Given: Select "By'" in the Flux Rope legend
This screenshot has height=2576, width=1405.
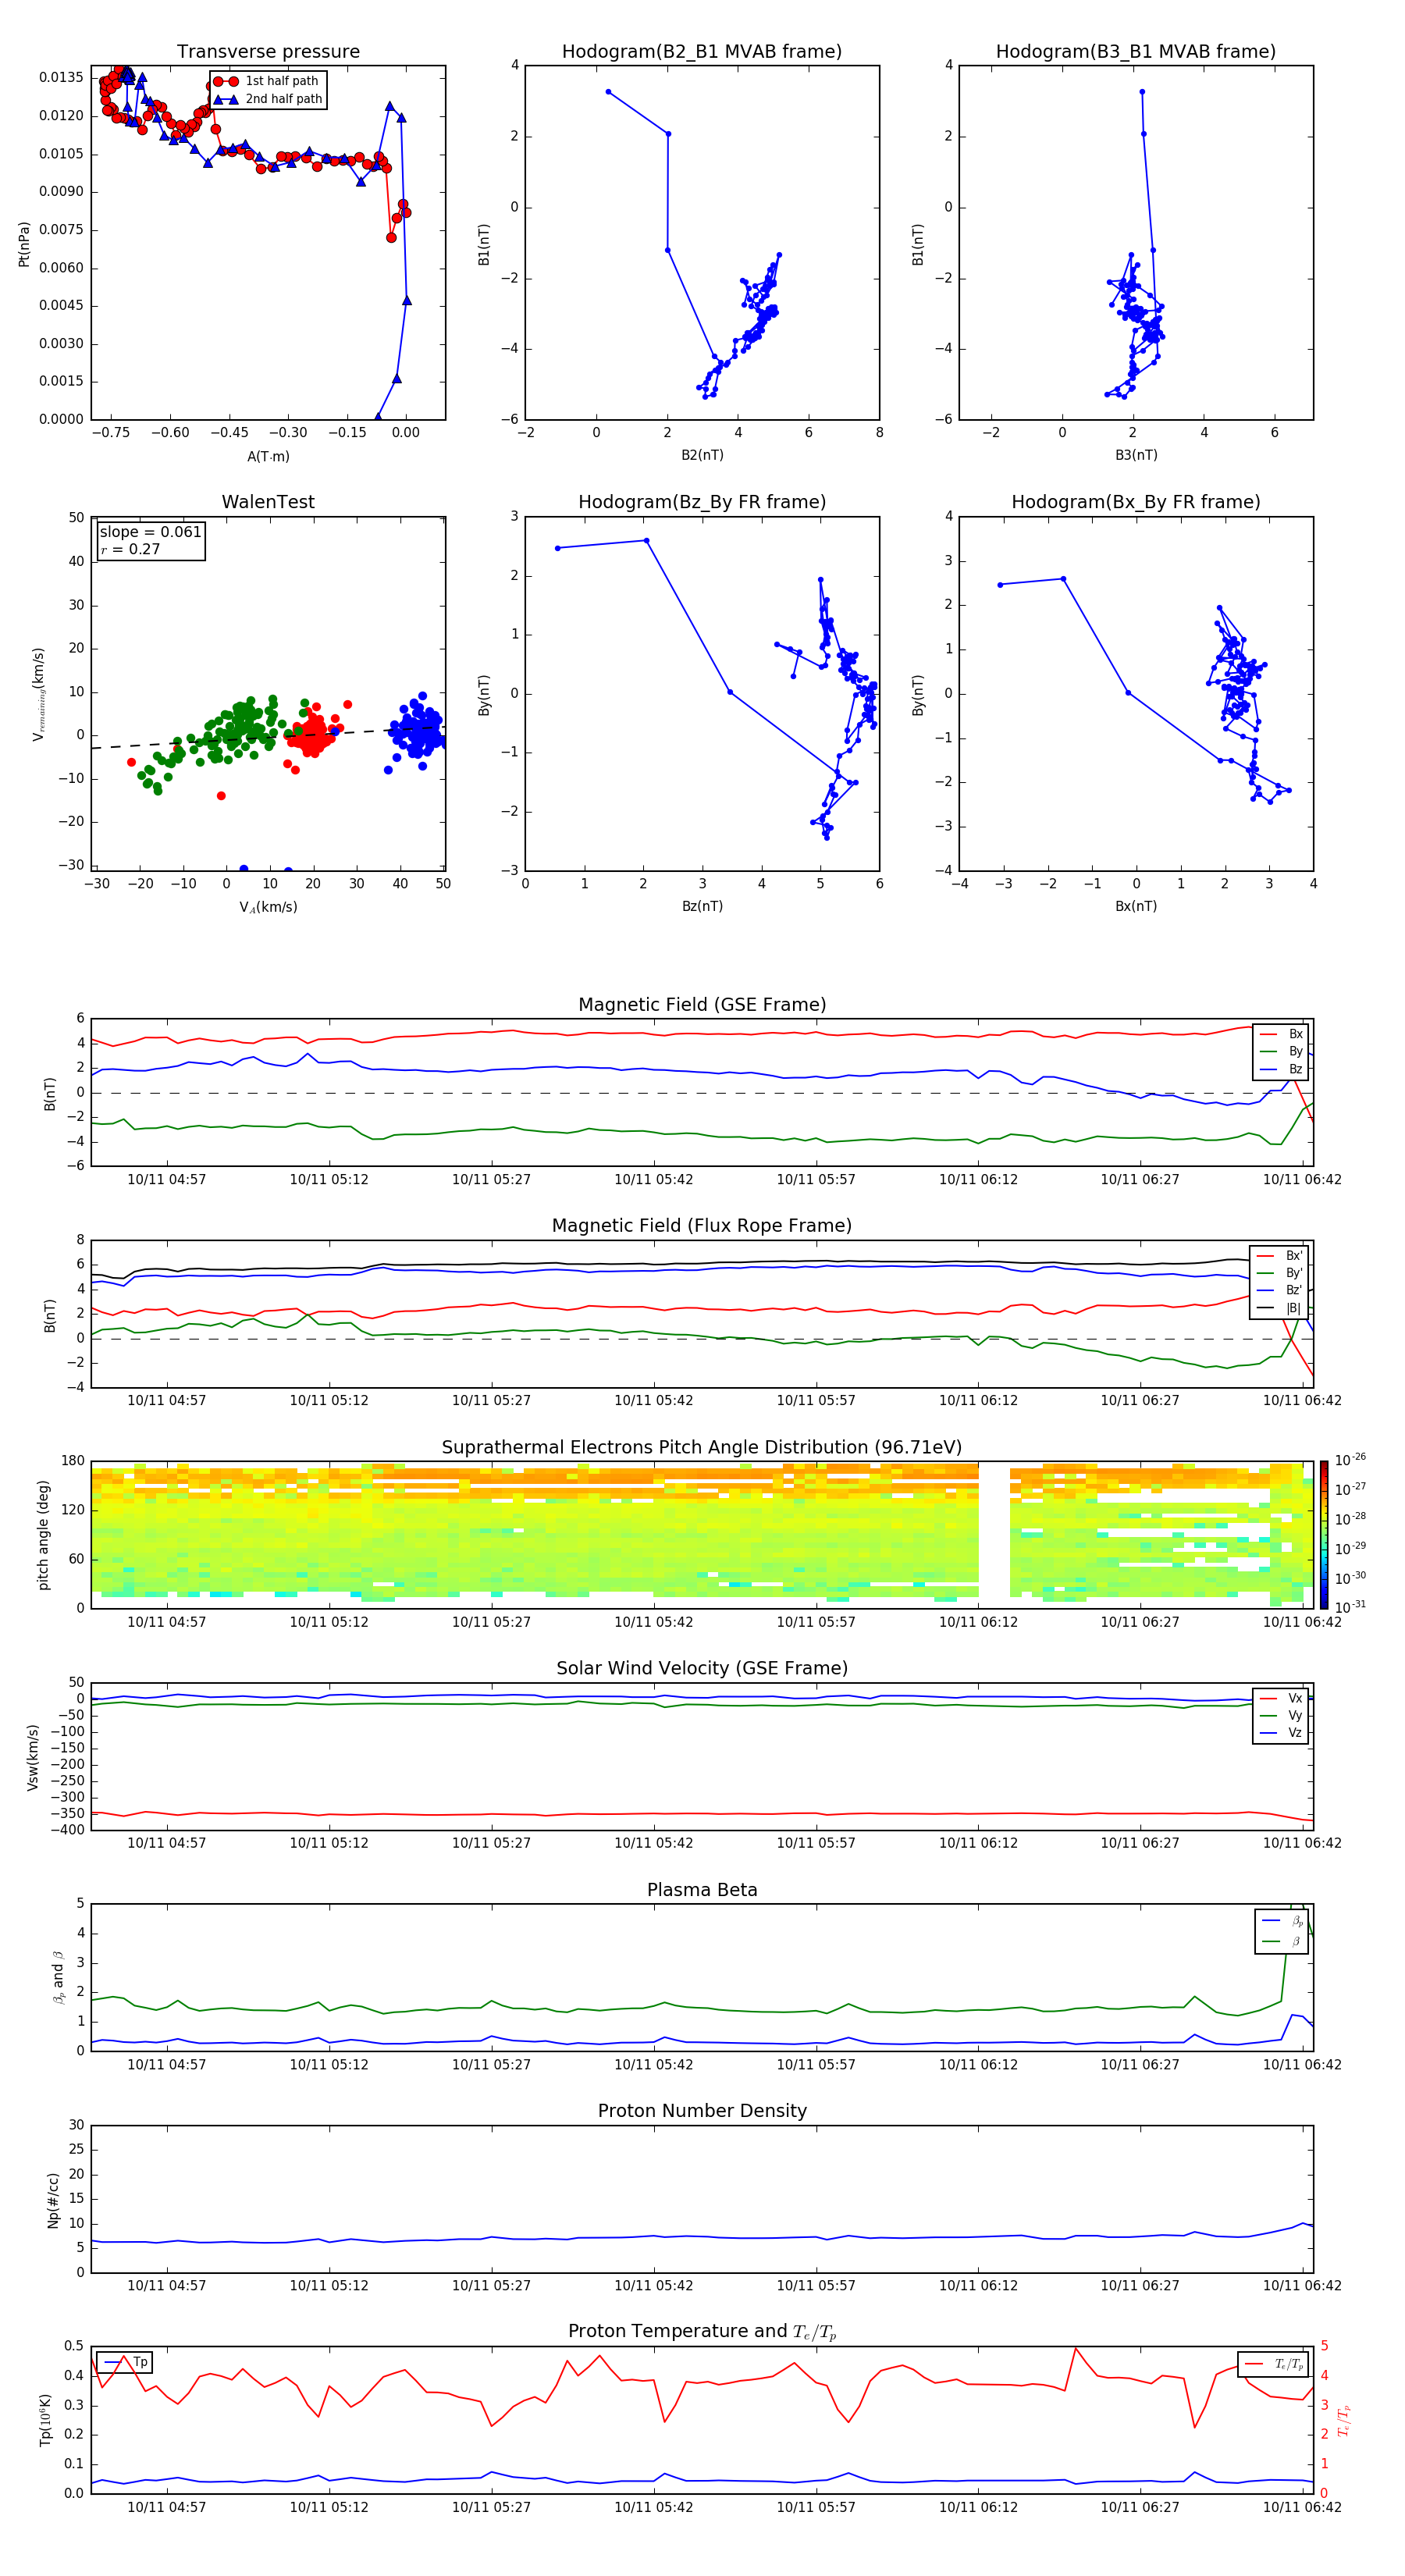Looking at the screenshot, I should [1280, 1273].
